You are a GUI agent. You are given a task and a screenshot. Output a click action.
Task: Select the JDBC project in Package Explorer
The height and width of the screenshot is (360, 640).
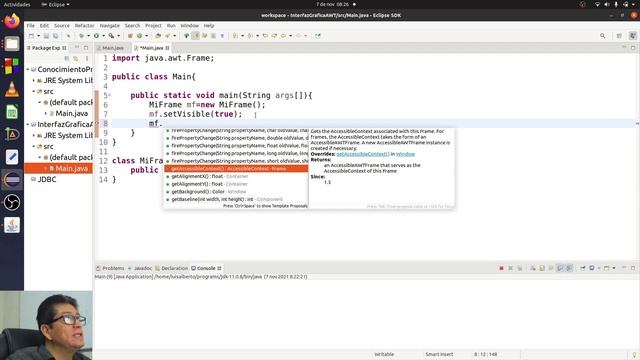(47, 180)
